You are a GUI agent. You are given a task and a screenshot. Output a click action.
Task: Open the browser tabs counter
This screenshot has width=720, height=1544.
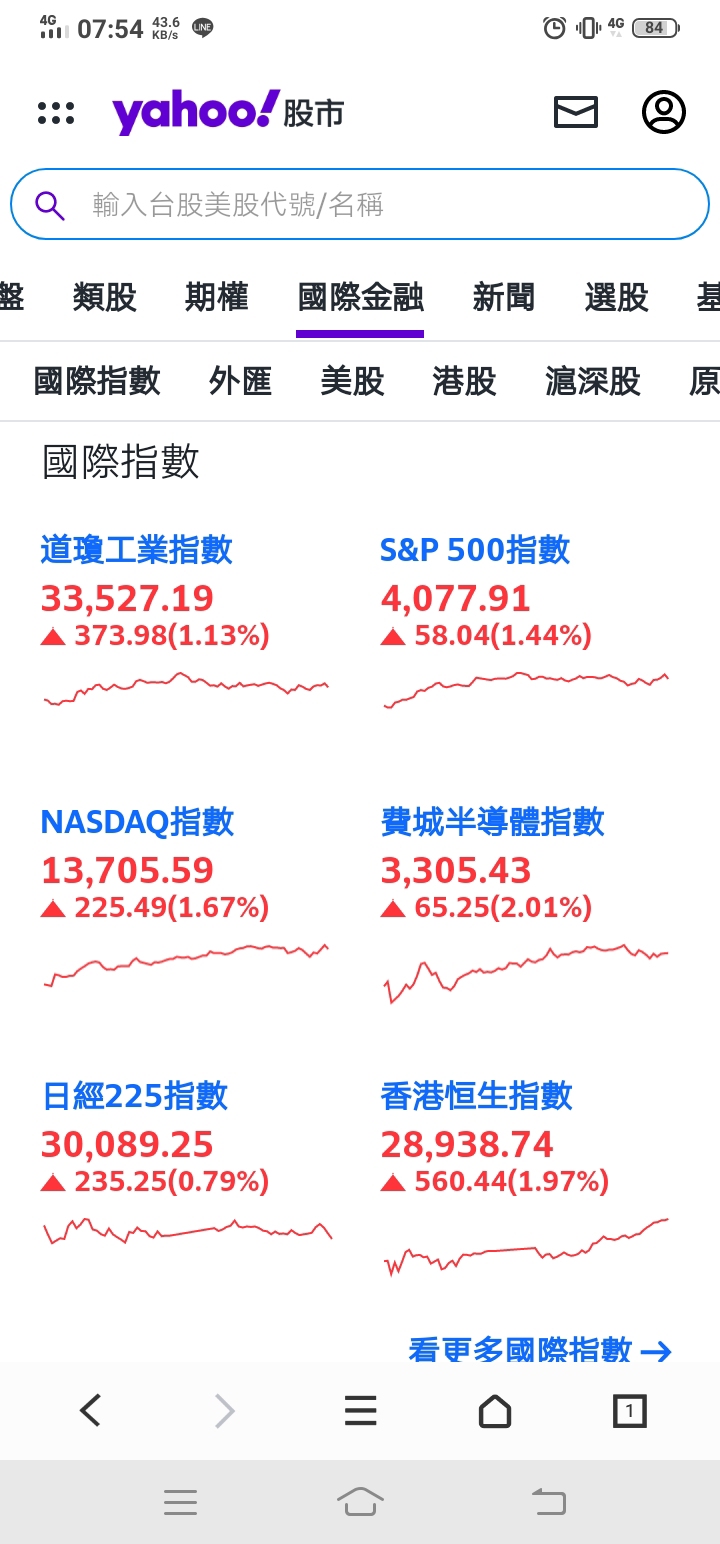pos(629,1411)
